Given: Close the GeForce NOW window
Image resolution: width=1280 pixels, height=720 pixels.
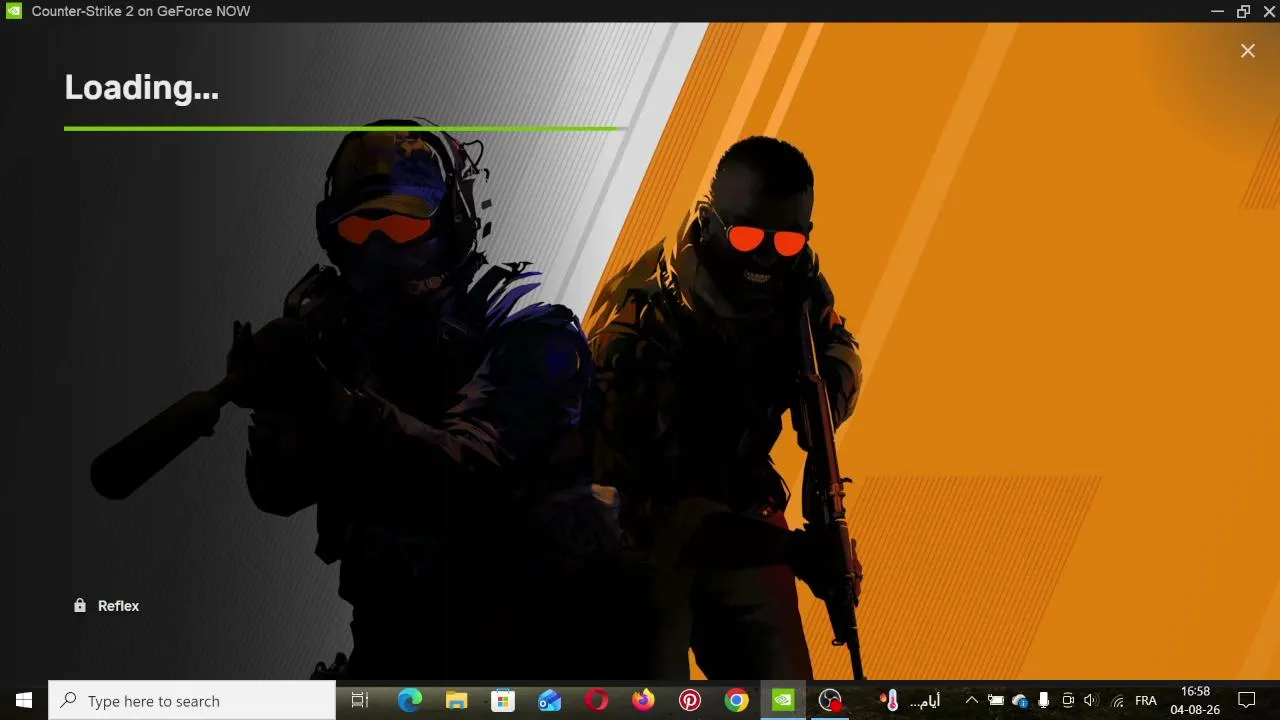Looking at the screenshot, I should coord(1270,11).
